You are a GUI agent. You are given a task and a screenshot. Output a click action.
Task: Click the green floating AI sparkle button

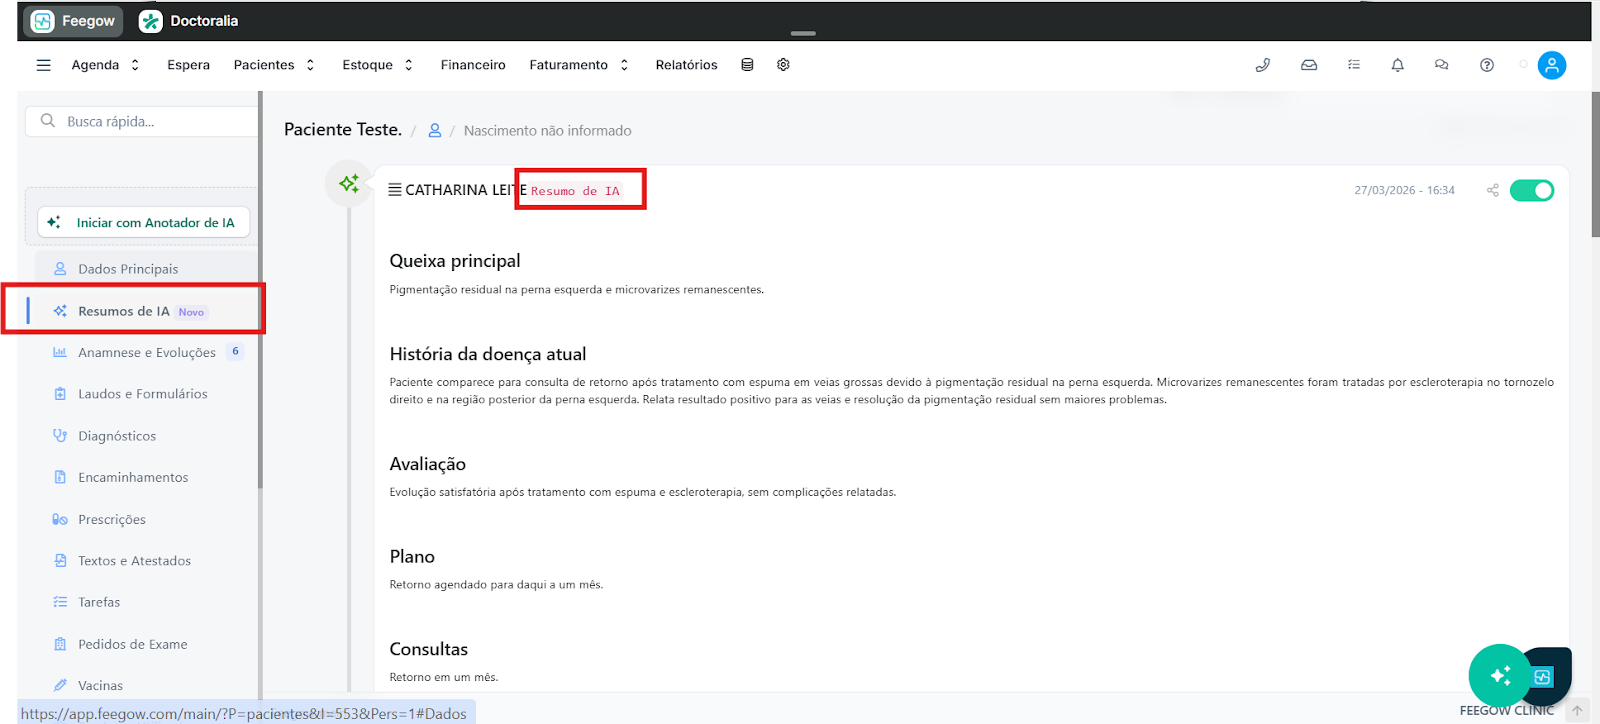[x=1500, y=676]
